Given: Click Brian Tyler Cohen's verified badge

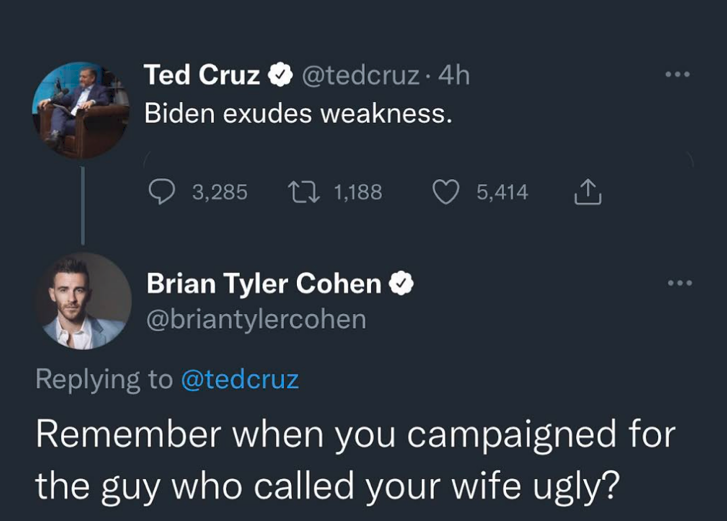Looking at the screenshot, I should tap(401, 284).
